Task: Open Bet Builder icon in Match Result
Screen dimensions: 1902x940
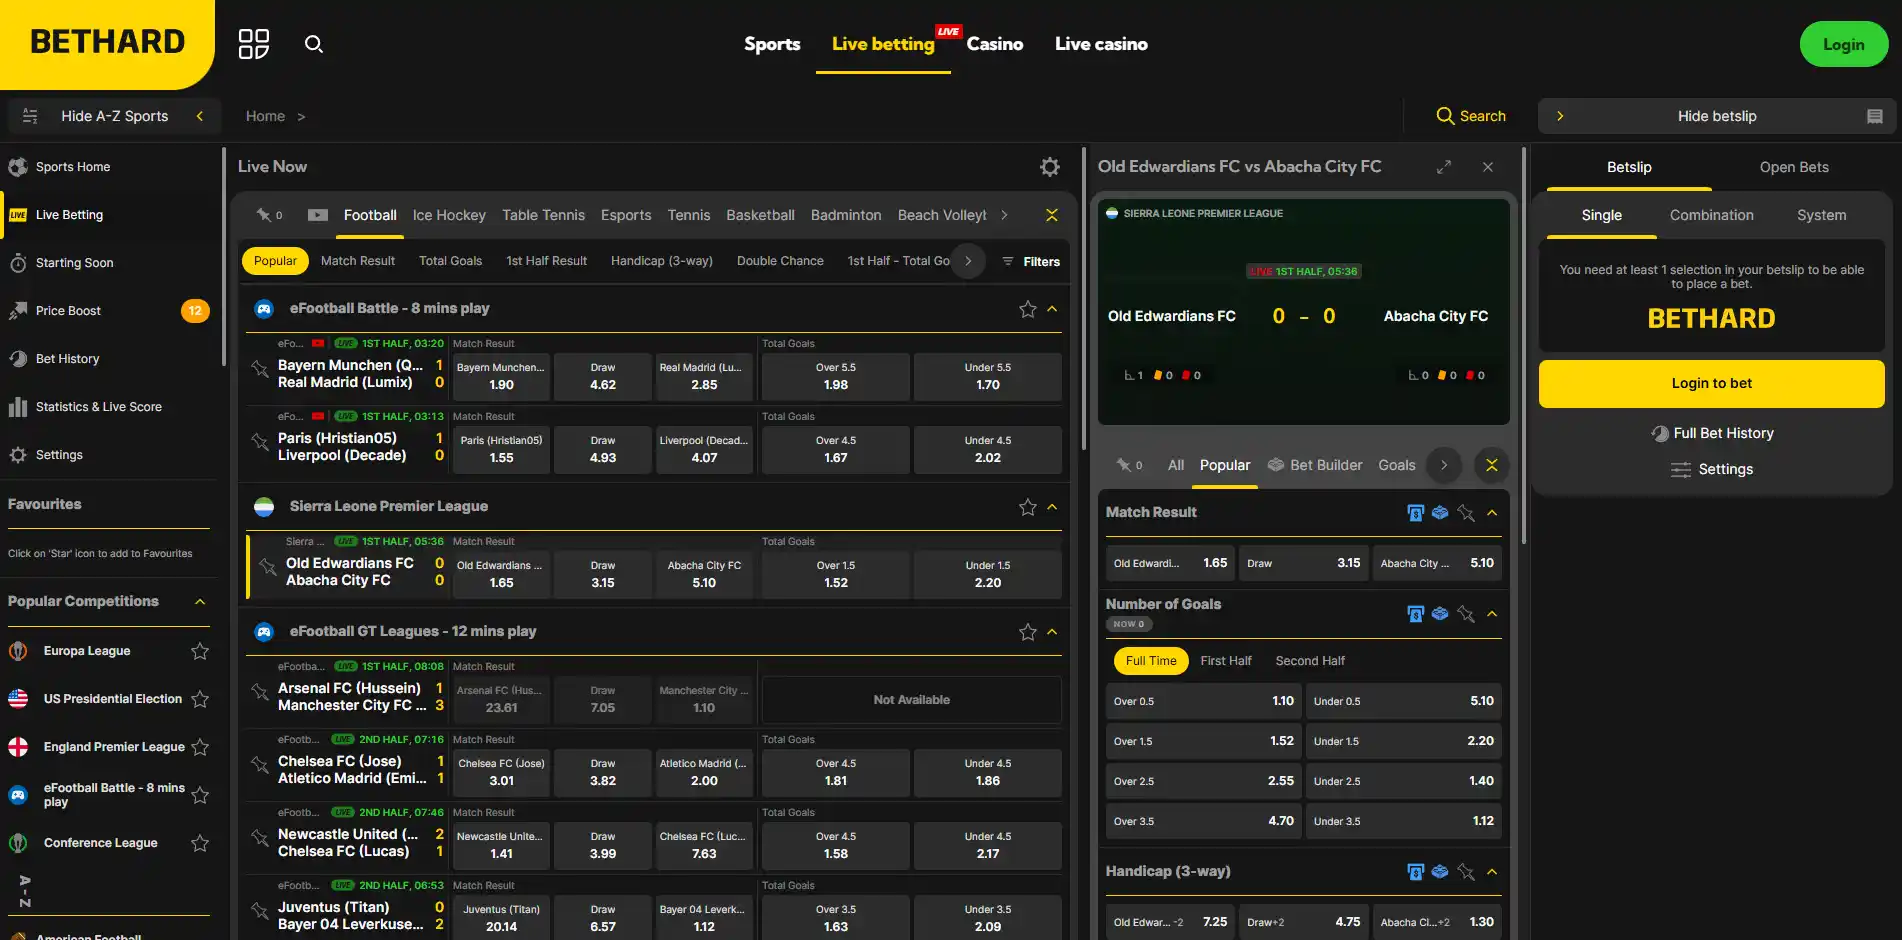Action: 1440,513
